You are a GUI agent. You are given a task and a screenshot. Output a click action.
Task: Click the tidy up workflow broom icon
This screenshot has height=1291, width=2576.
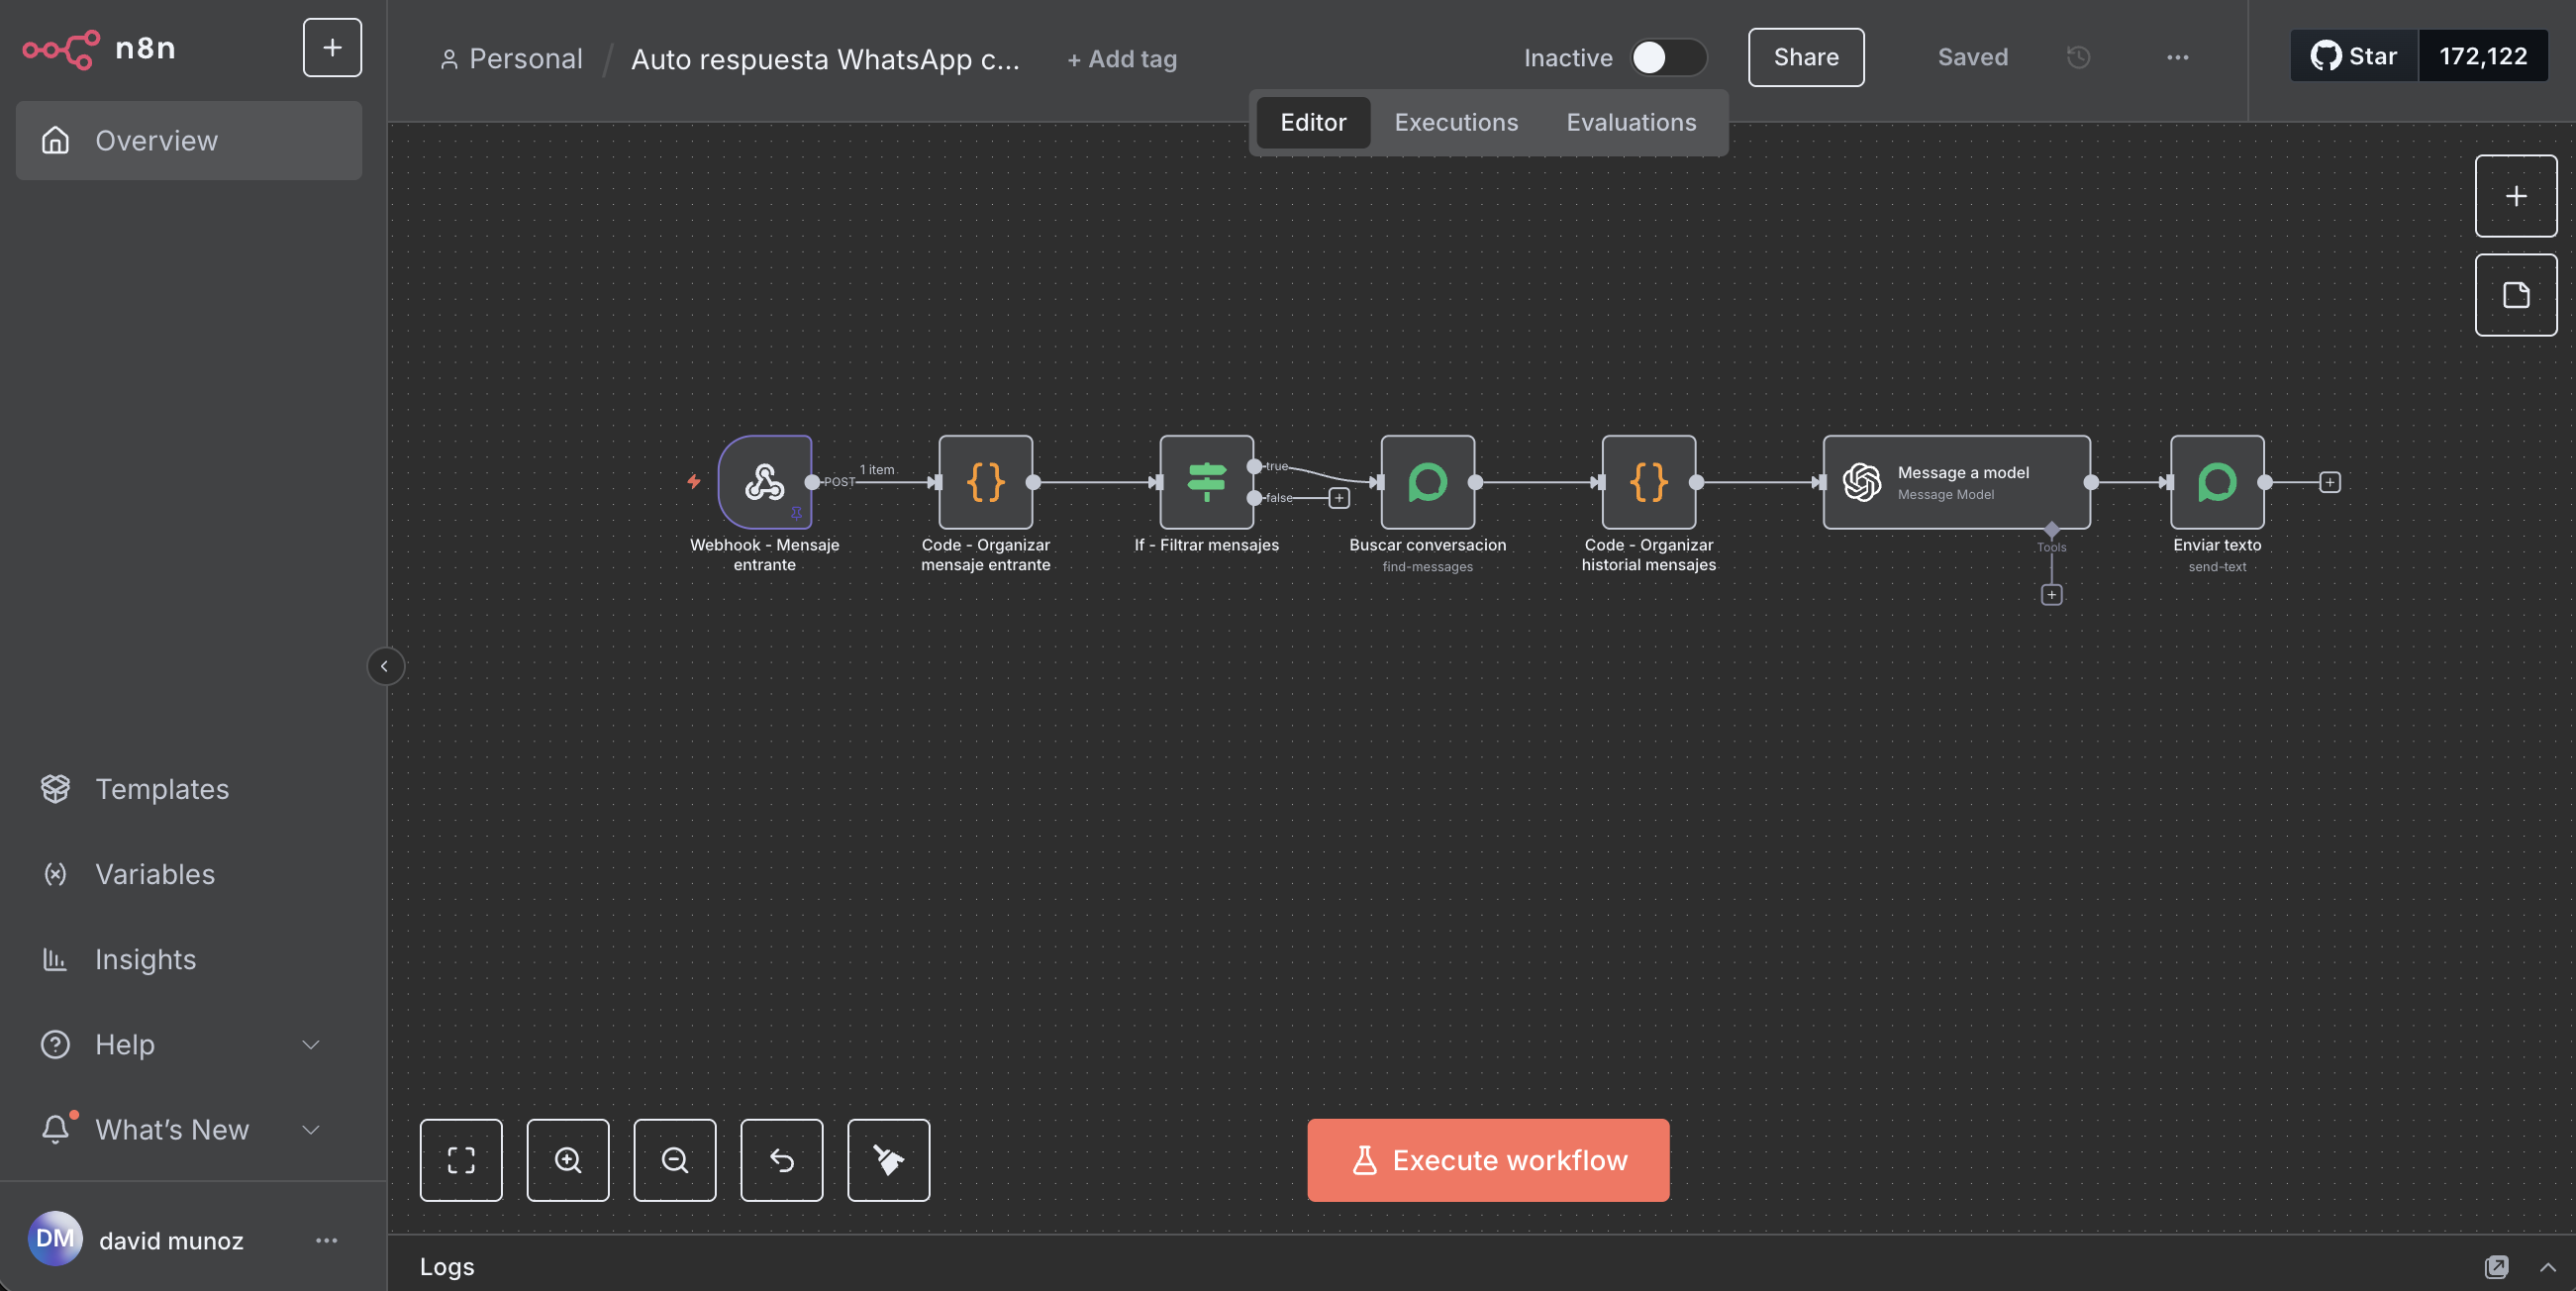(x=888, y=1160)
